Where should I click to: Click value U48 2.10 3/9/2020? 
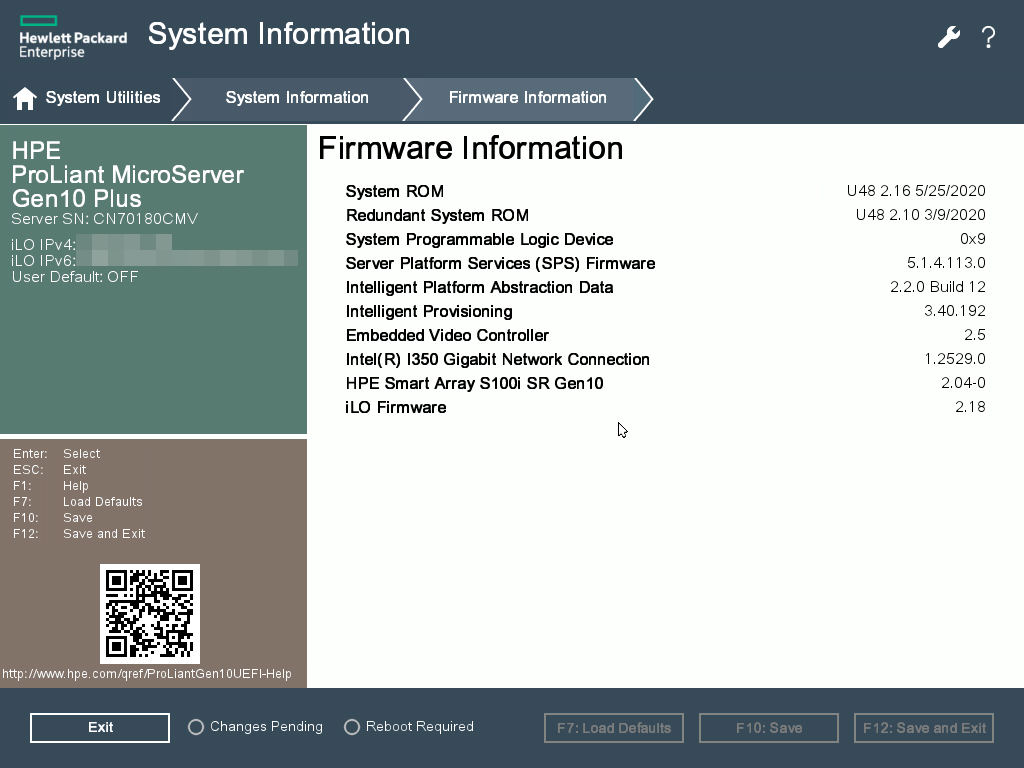tap(921, 215)
